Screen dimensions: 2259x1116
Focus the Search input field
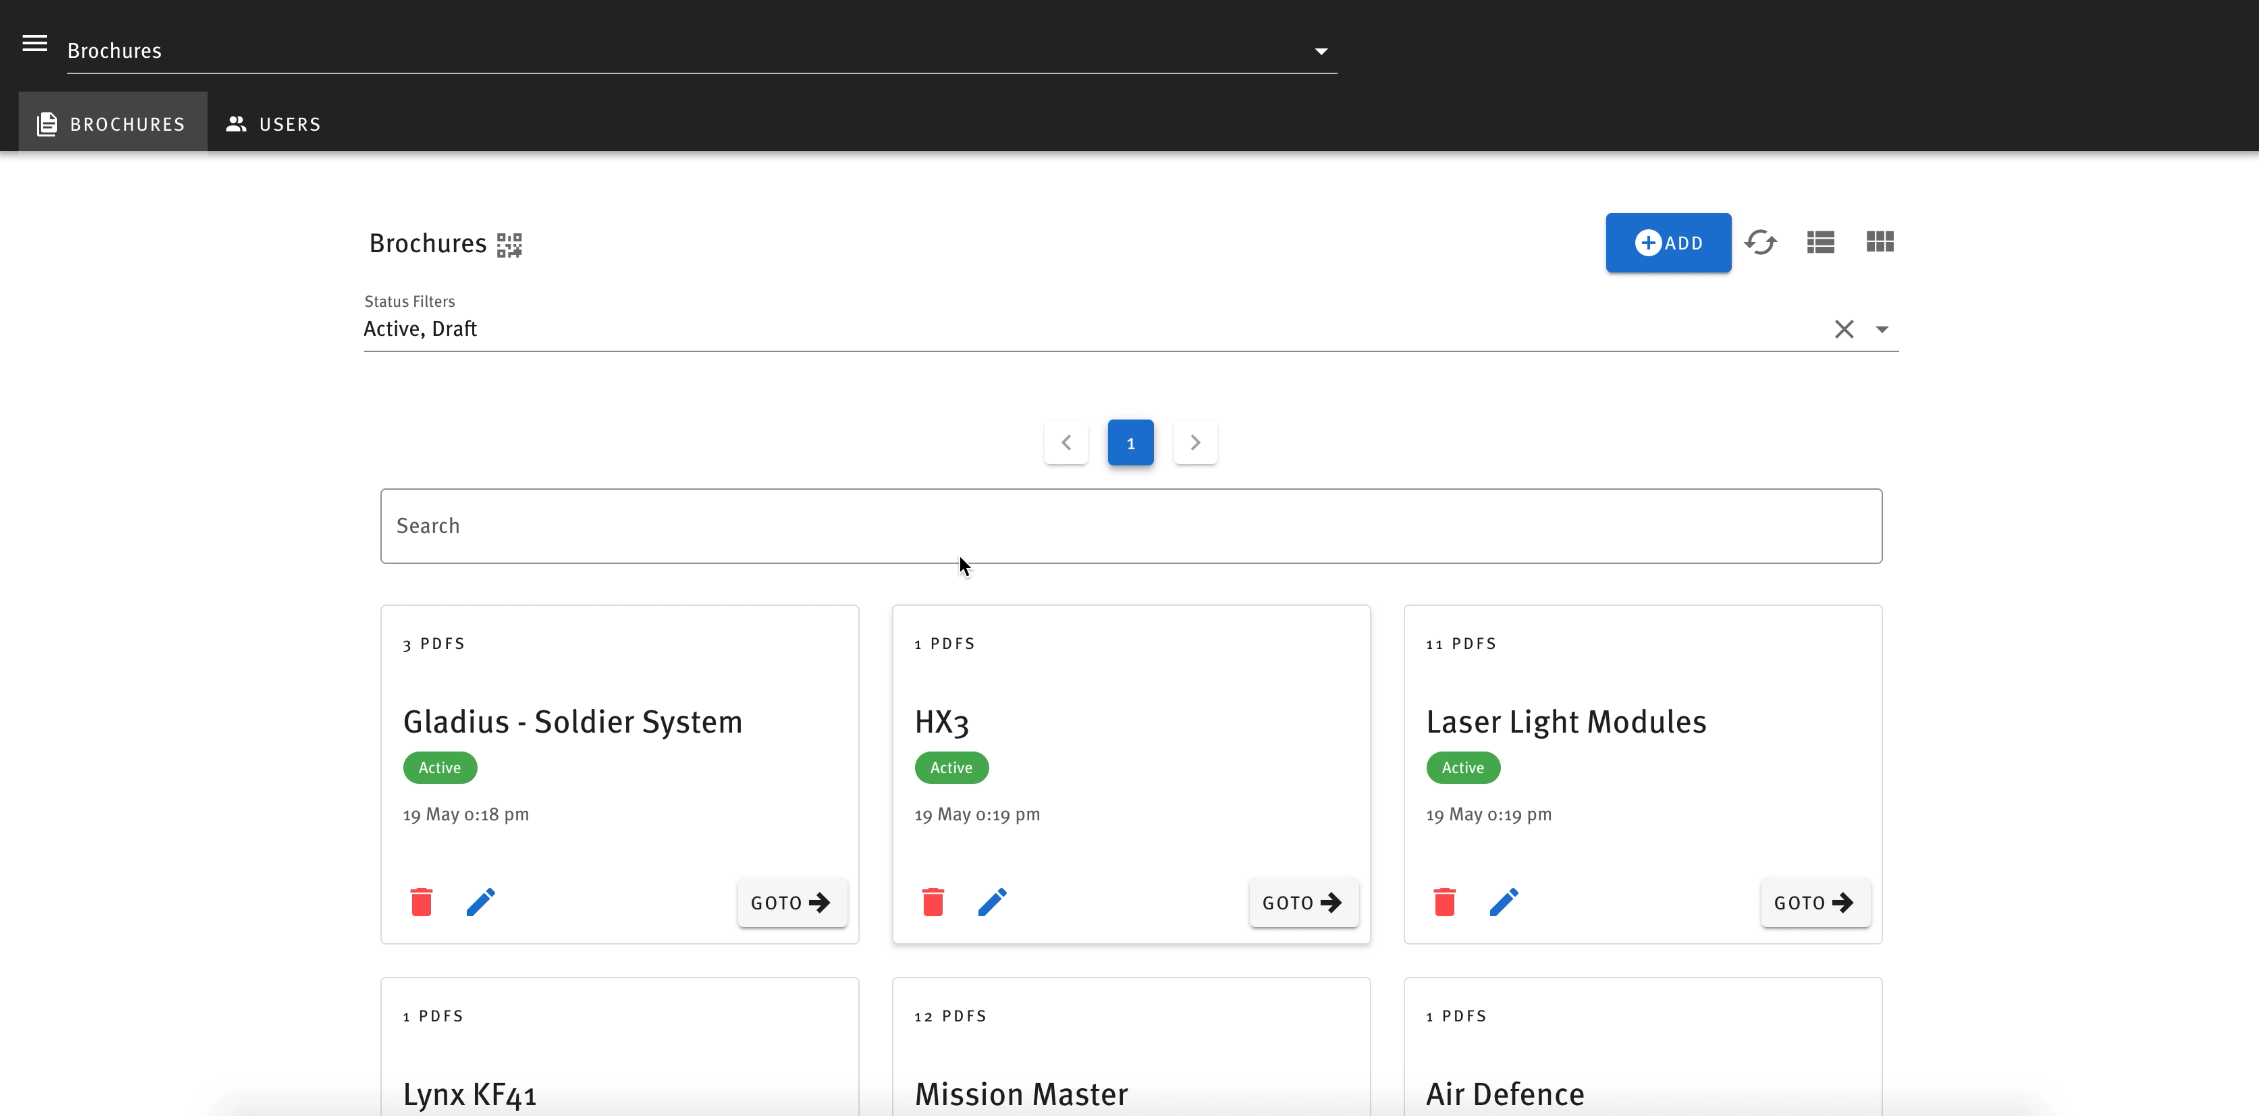[1130, 526]
